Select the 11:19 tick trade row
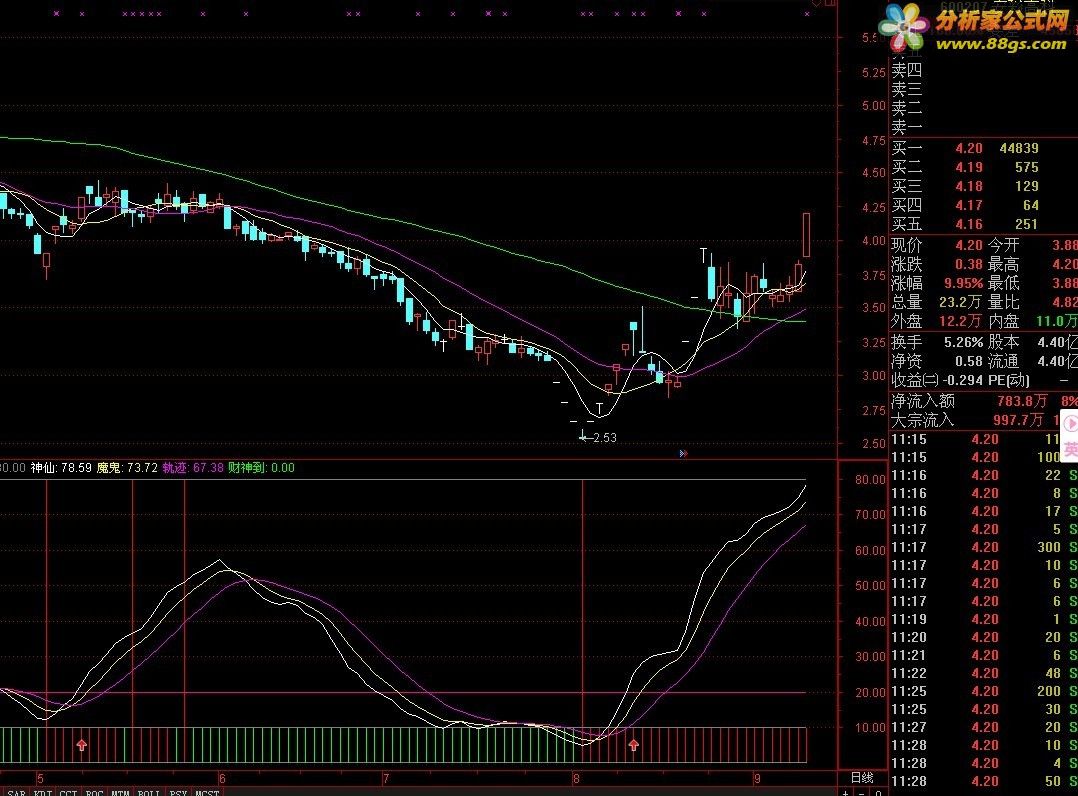Image resolution: width=1078 pixels, height=796 pixels. pos(984,619)
